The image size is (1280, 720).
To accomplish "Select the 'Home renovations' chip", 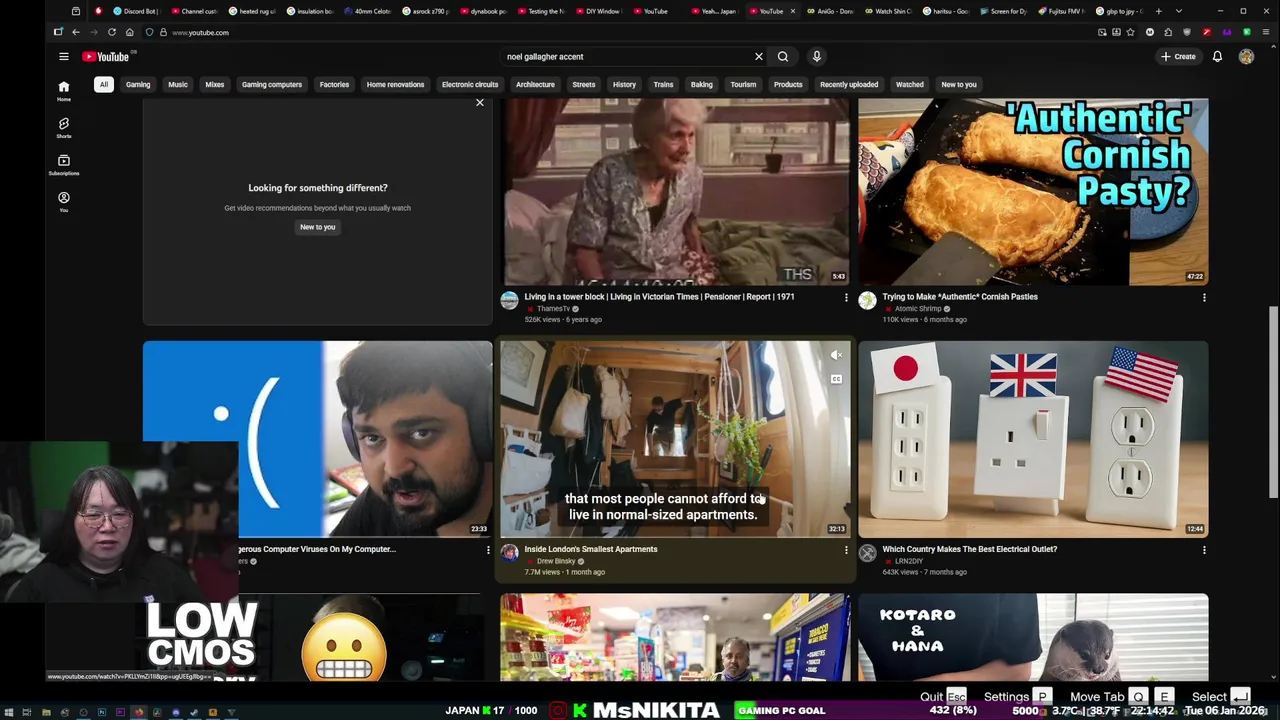I will (396, 84).
